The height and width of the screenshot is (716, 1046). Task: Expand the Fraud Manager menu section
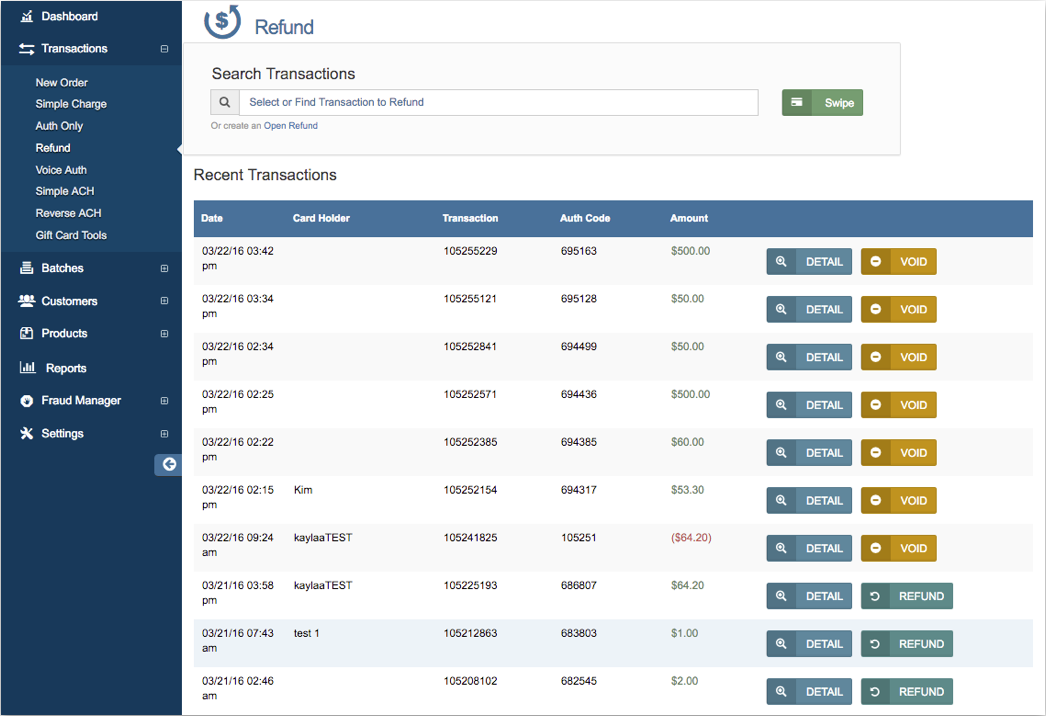[164, 401]
